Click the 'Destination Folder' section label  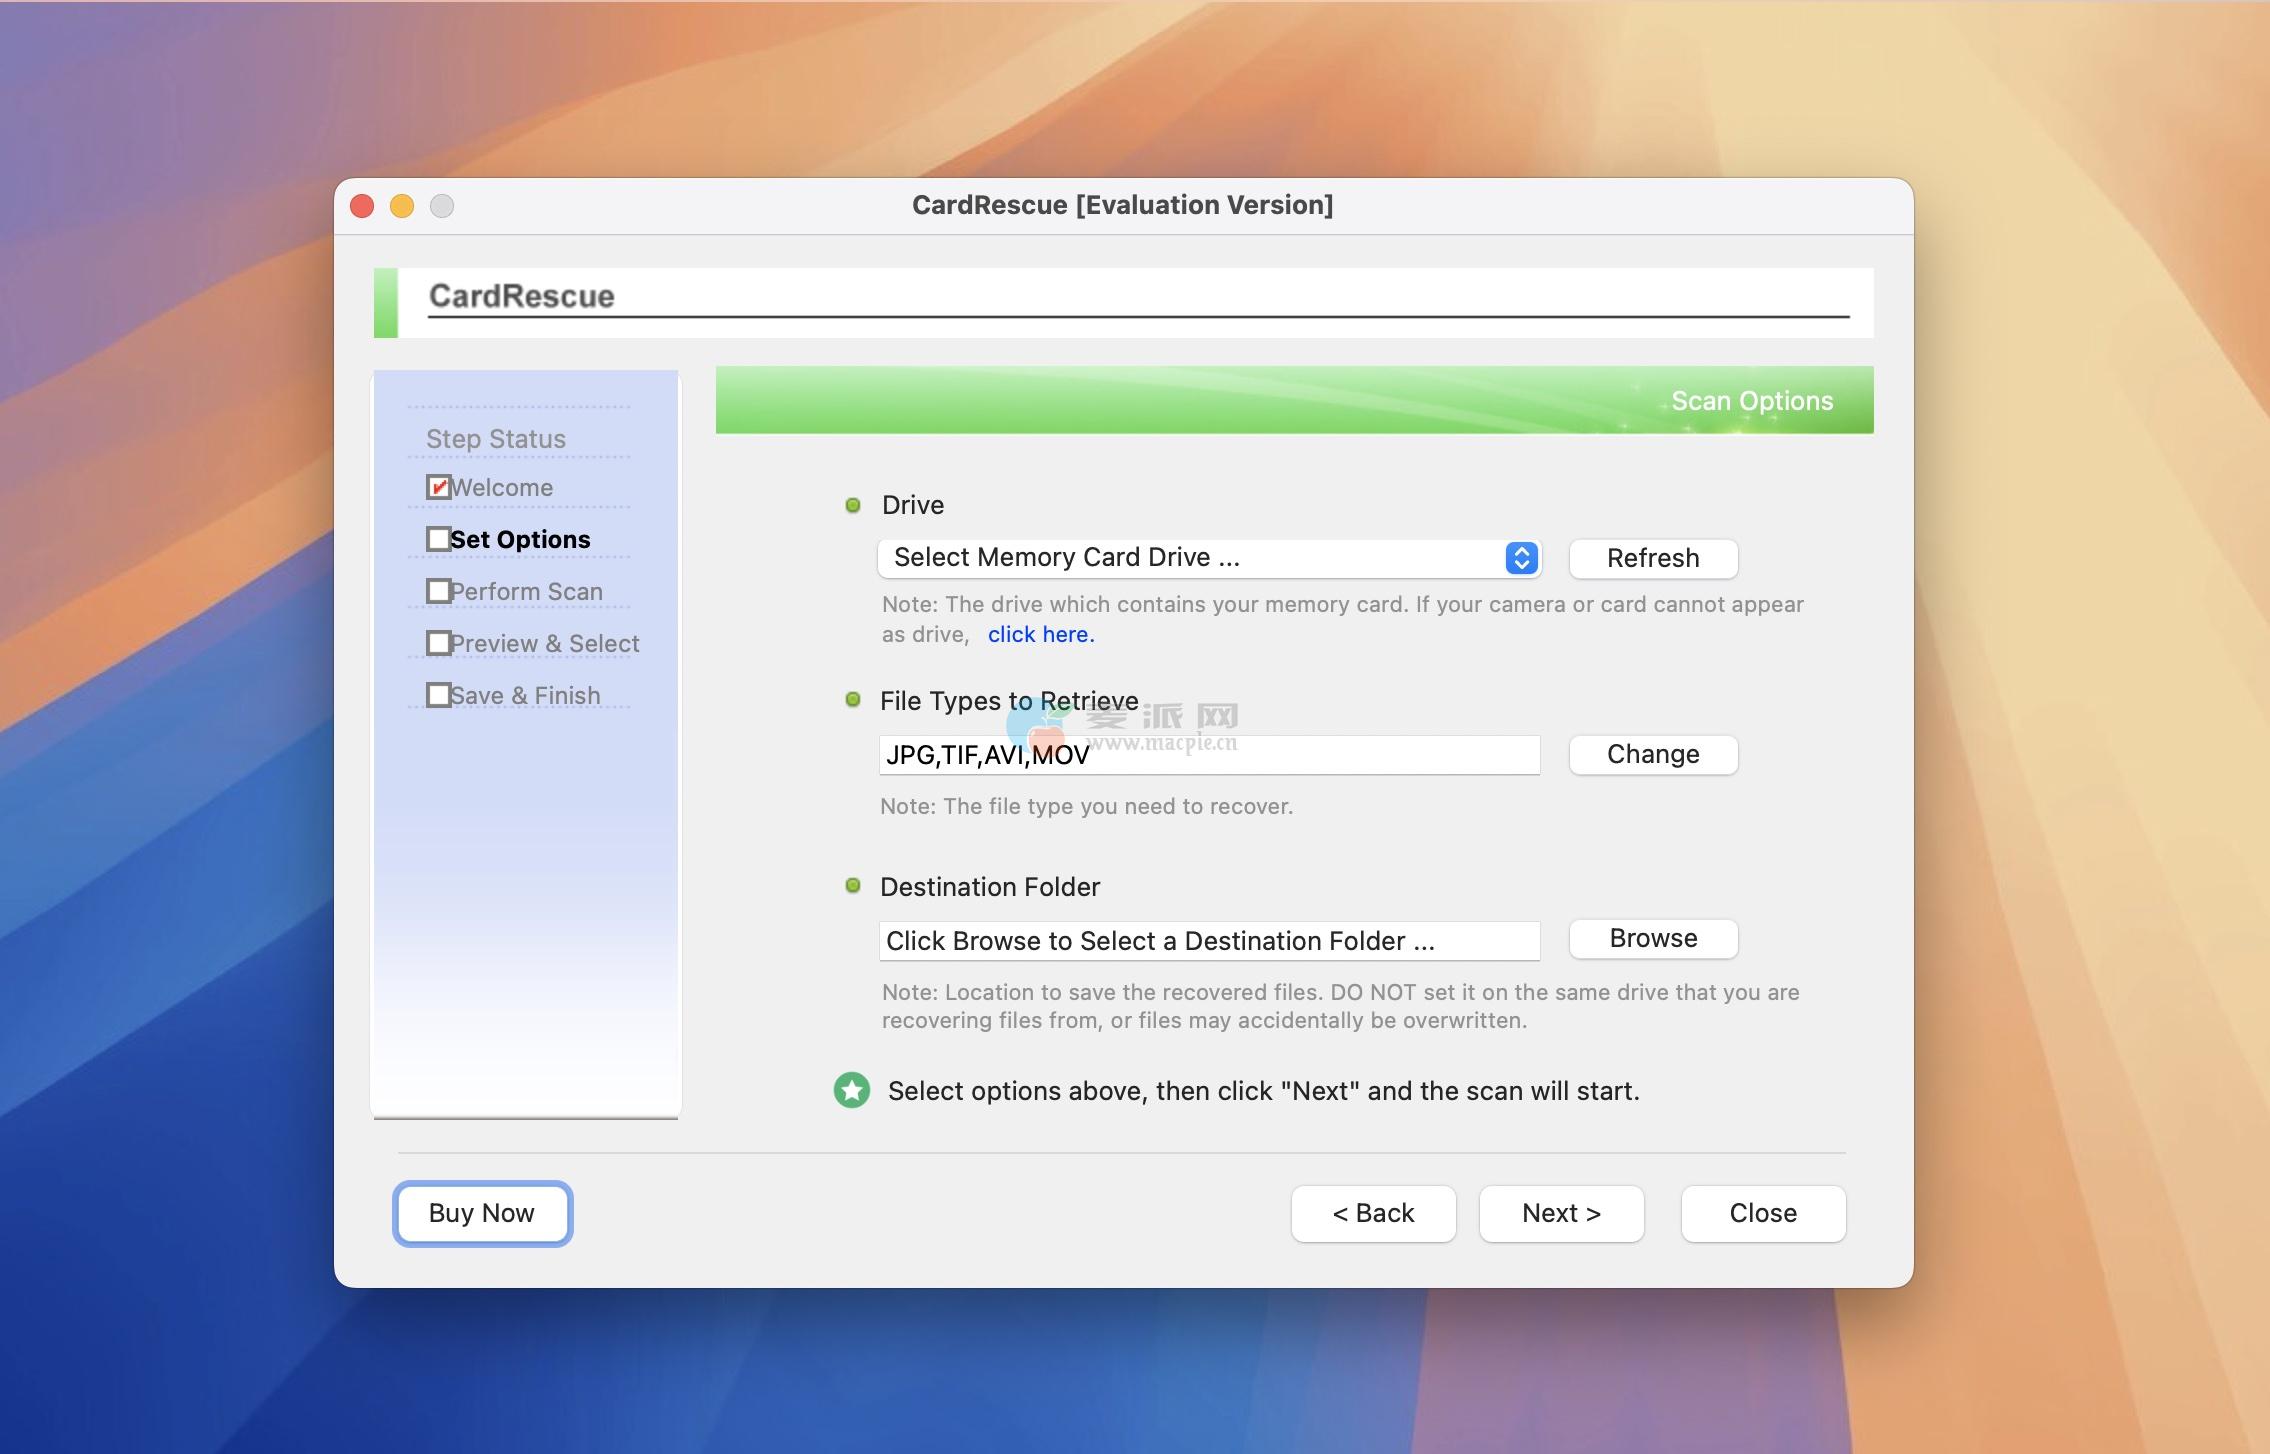click(x=990, y=887)
